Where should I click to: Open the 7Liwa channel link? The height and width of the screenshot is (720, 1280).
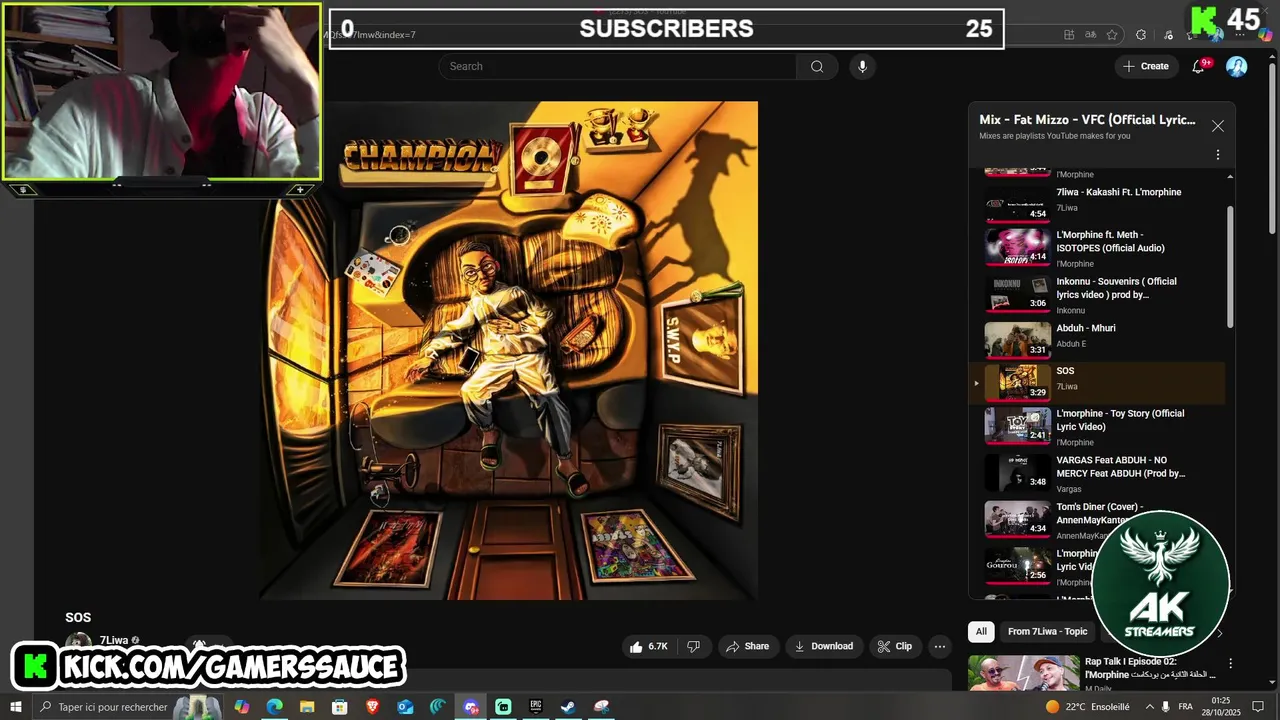[x=114, y=640]
